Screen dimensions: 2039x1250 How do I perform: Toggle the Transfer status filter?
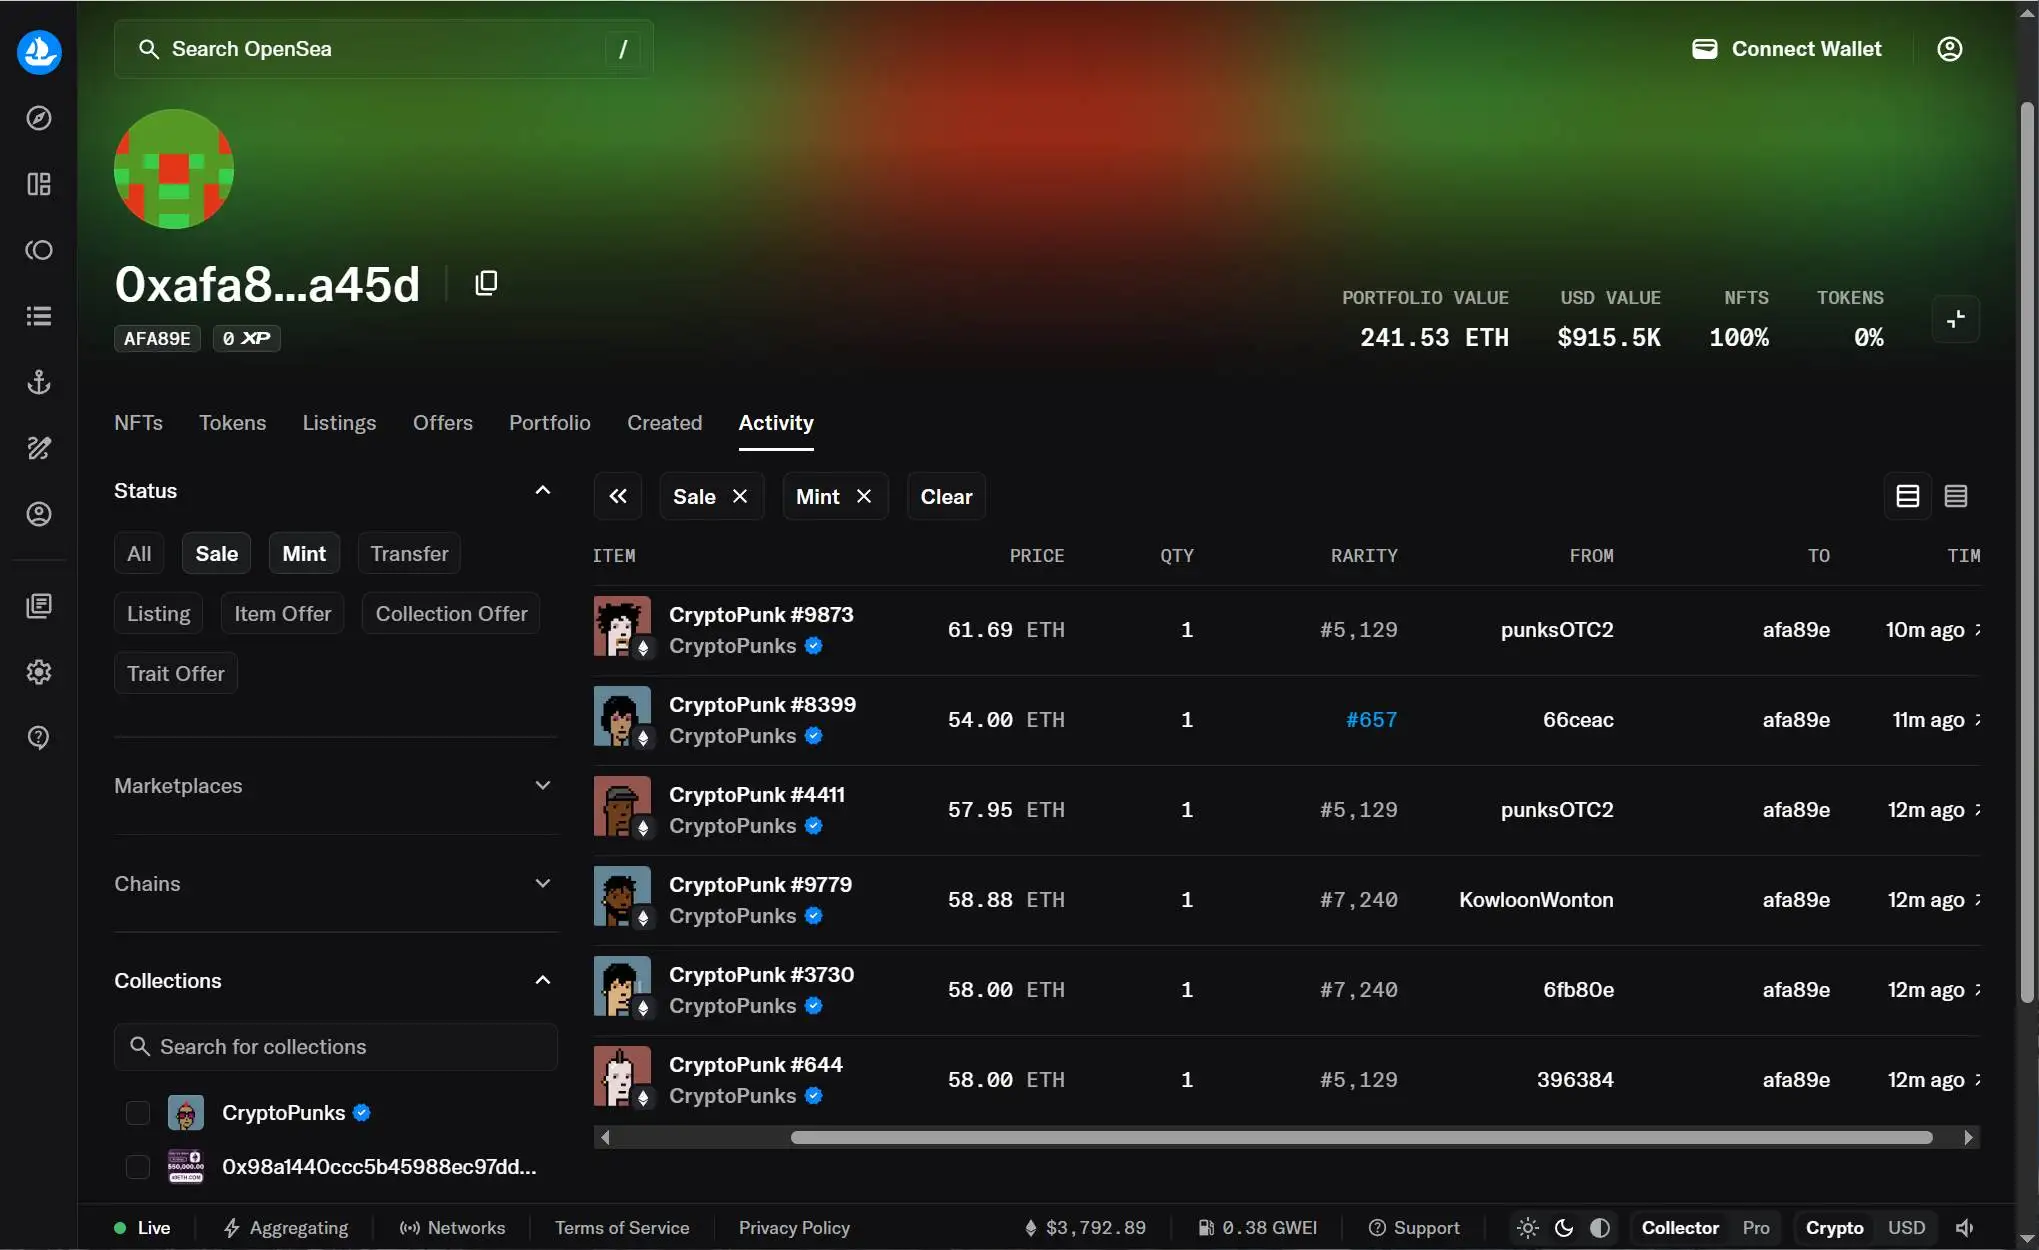409,553
